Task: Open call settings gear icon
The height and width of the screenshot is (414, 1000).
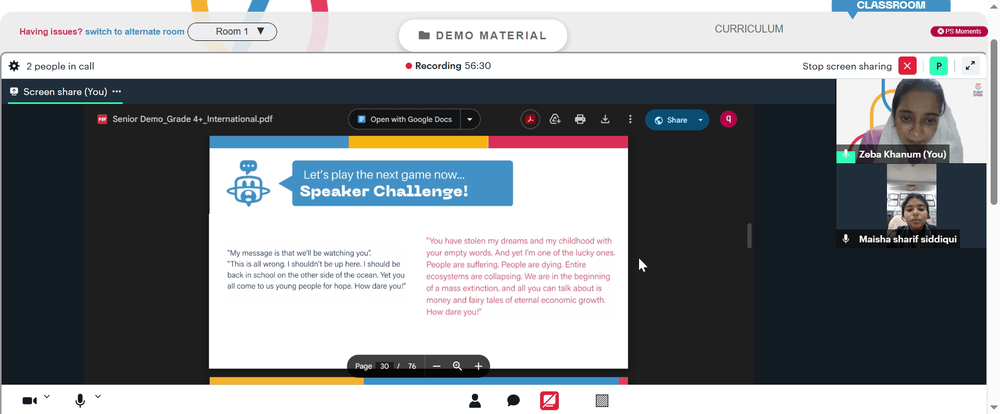Action: coord(14,66)
